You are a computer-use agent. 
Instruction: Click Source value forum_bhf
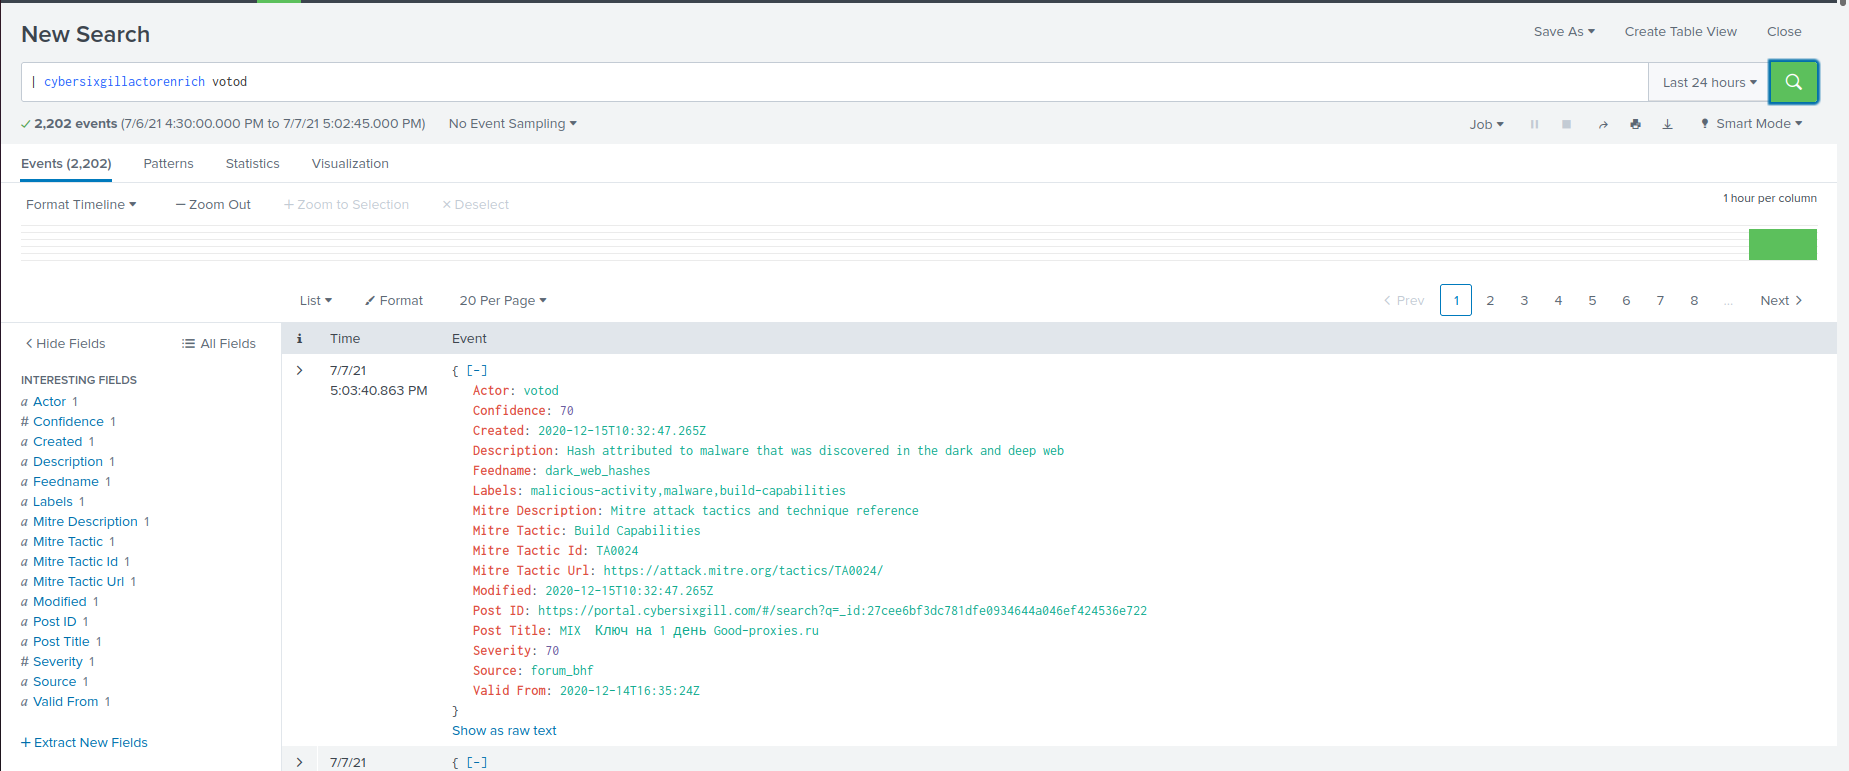(x=562, y=671)
